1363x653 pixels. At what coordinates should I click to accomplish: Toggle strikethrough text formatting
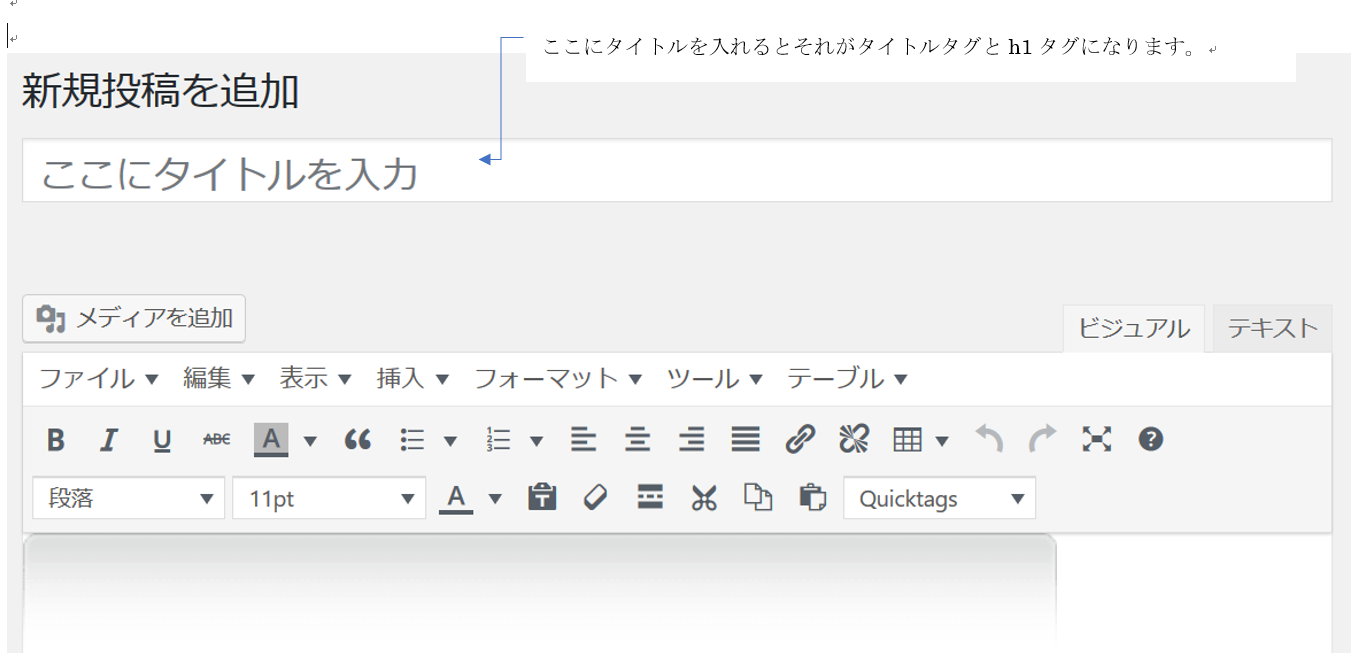coord(216,440)
